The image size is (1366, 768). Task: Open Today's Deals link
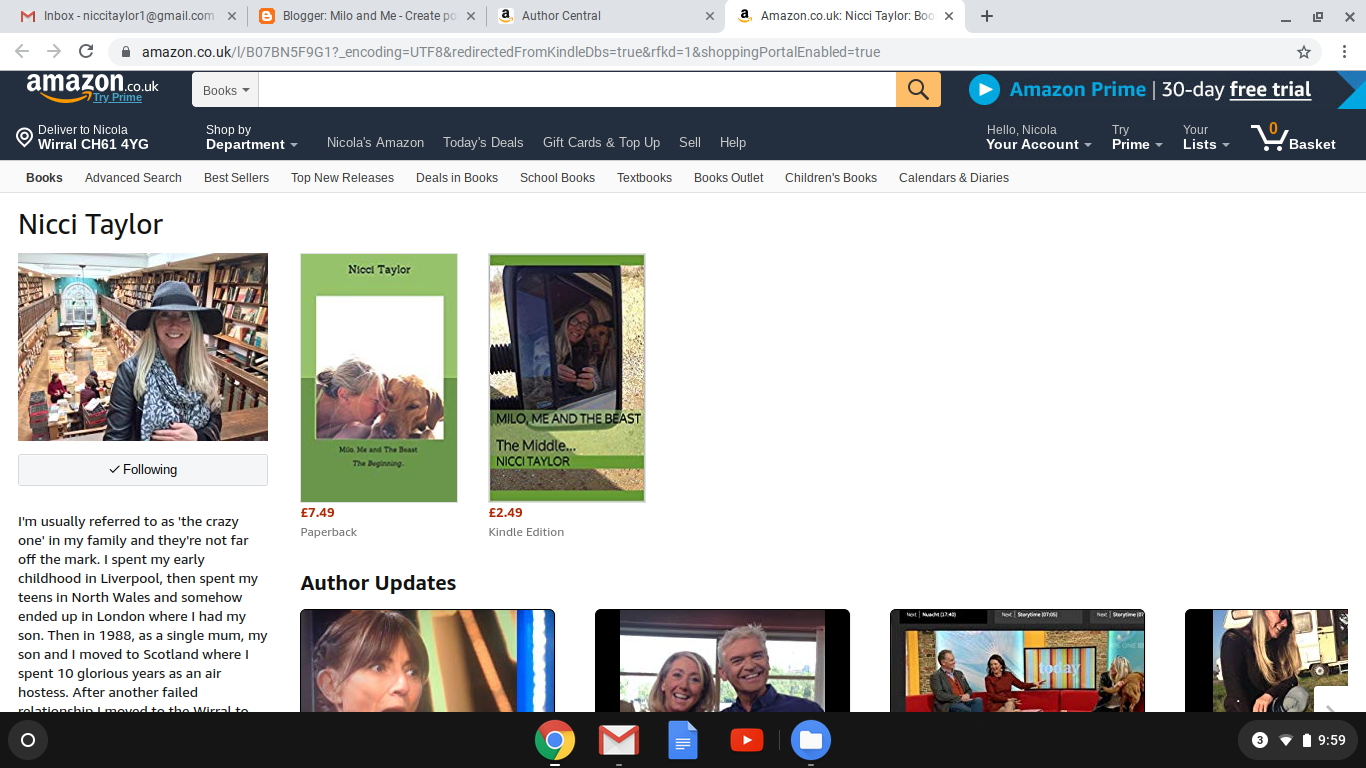483,143
